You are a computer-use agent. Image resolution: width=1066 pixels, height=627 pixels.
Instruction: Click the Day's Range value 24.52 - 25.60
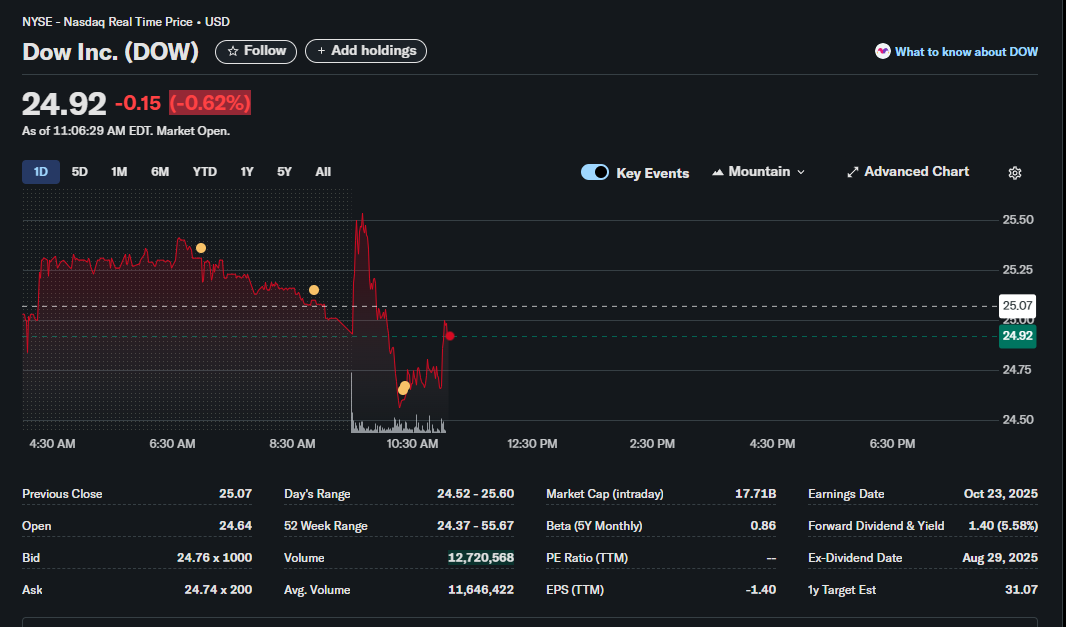click(475, 494)
